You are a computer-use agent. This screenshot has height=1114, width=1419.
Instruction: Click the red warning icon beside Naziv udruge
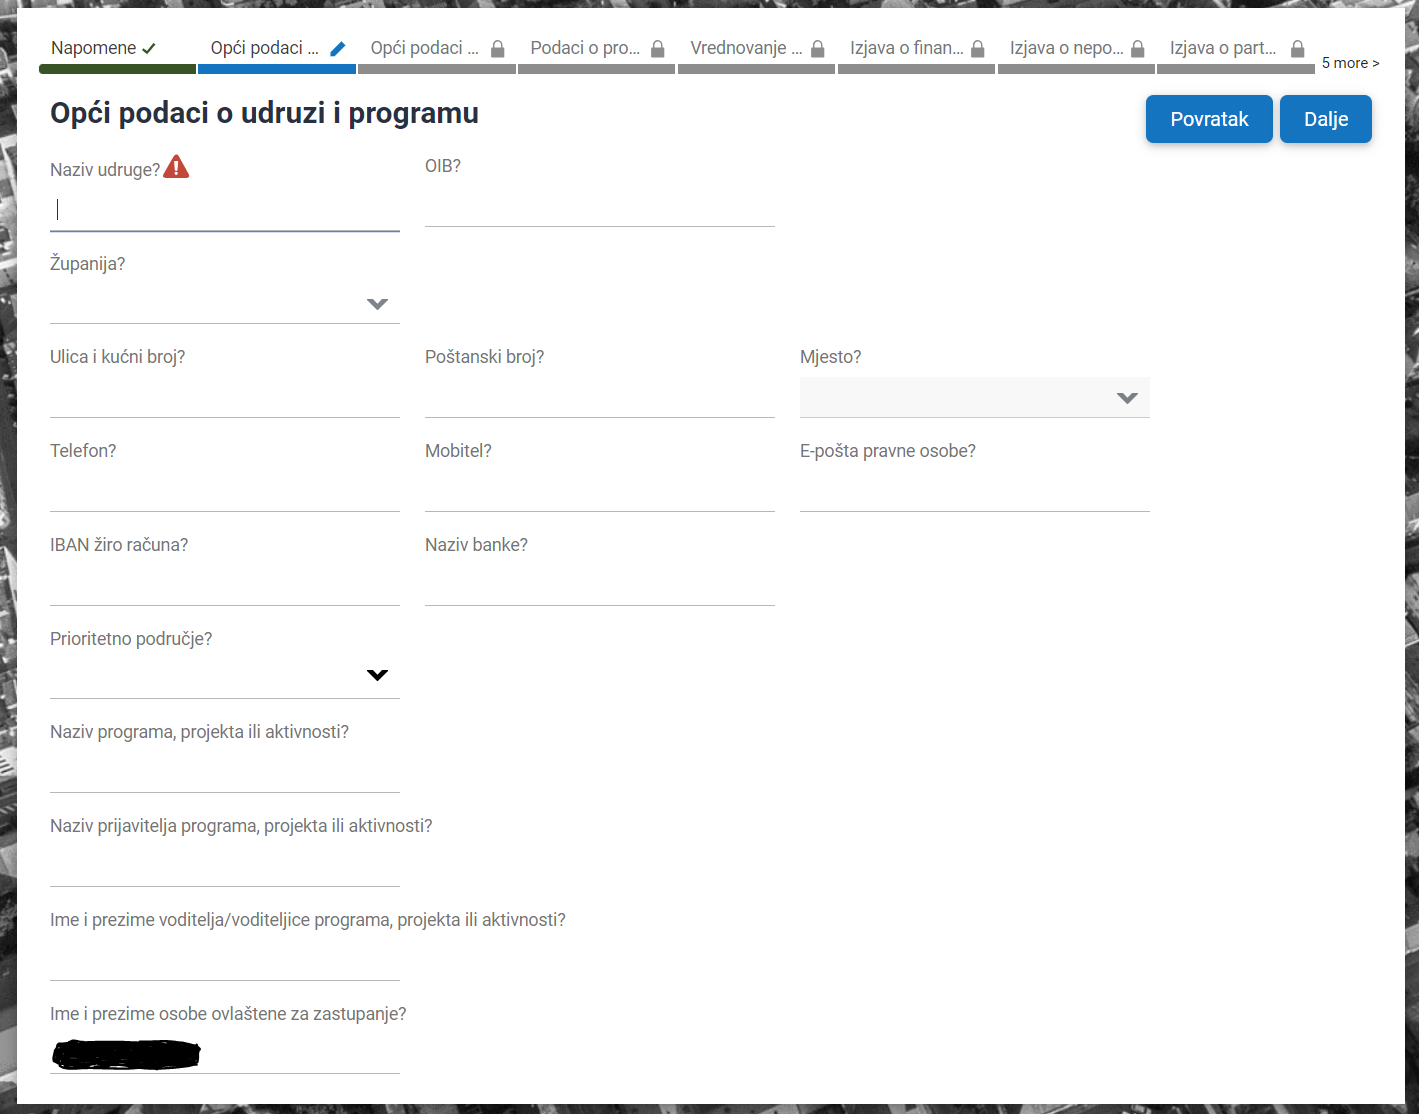pos(176,167)
